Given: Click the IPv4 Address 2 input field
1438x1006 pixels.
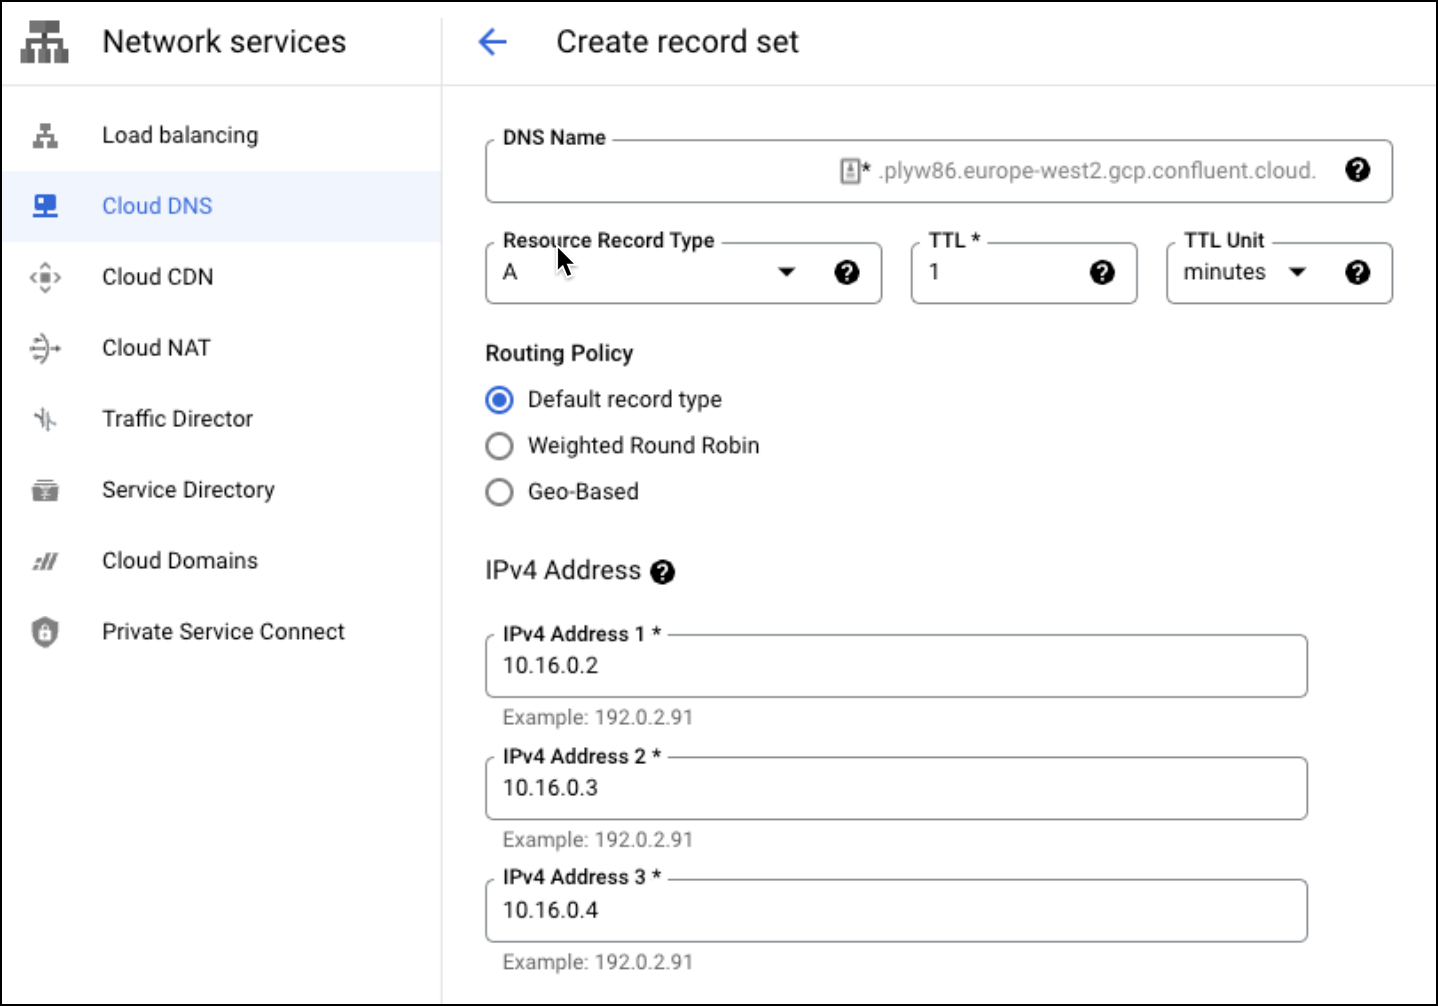Looking at the screenshot, I should point(895,789).
